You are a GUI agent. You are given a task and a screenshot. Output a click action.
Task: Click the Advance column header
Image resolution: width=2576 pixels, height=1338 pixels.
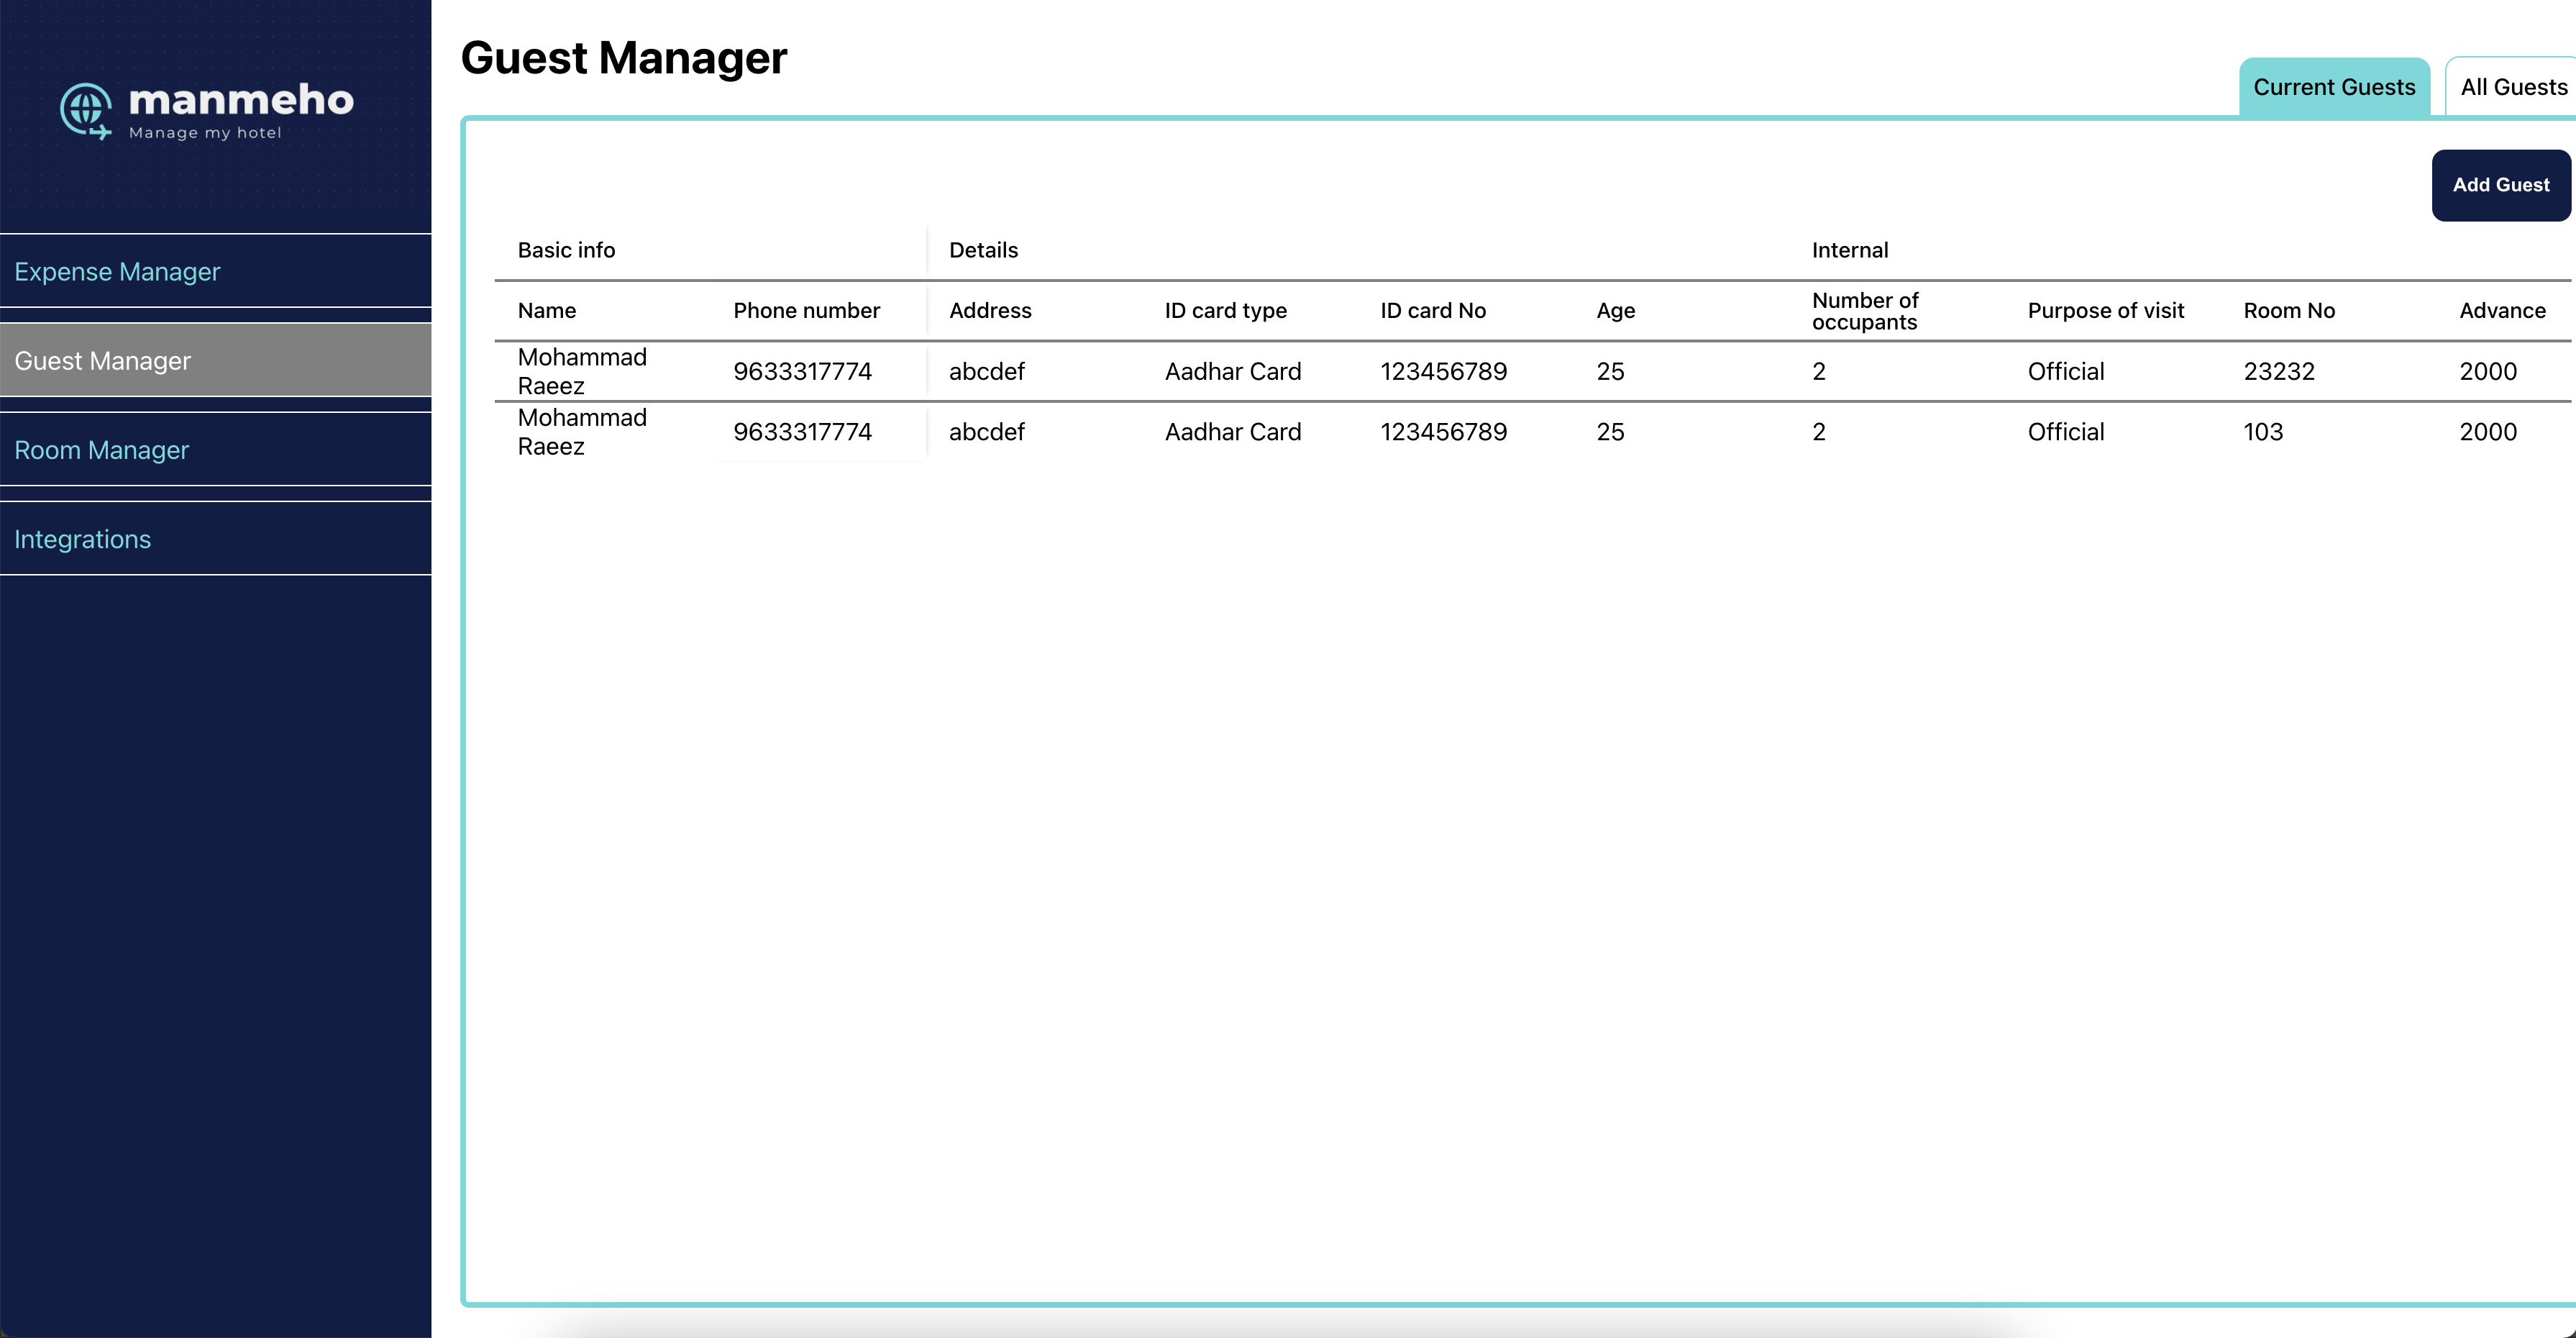[2501, 310]
